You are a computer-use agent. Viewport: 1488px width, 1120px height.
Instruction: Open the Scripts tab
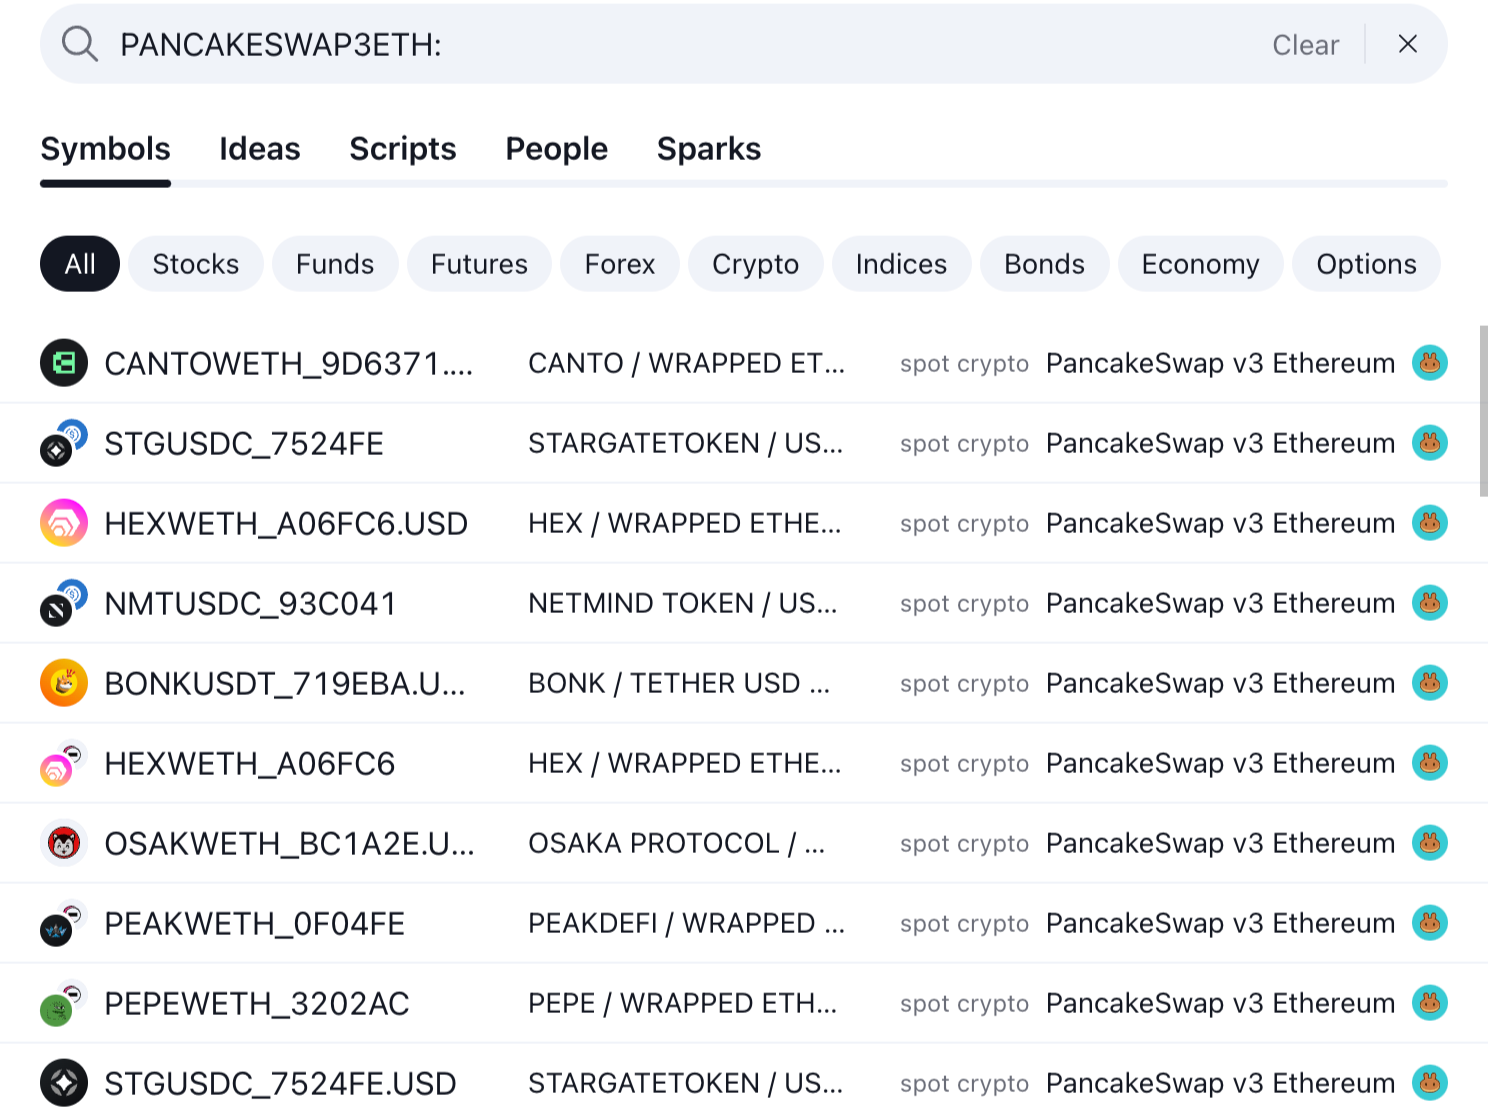coord(403,149)
